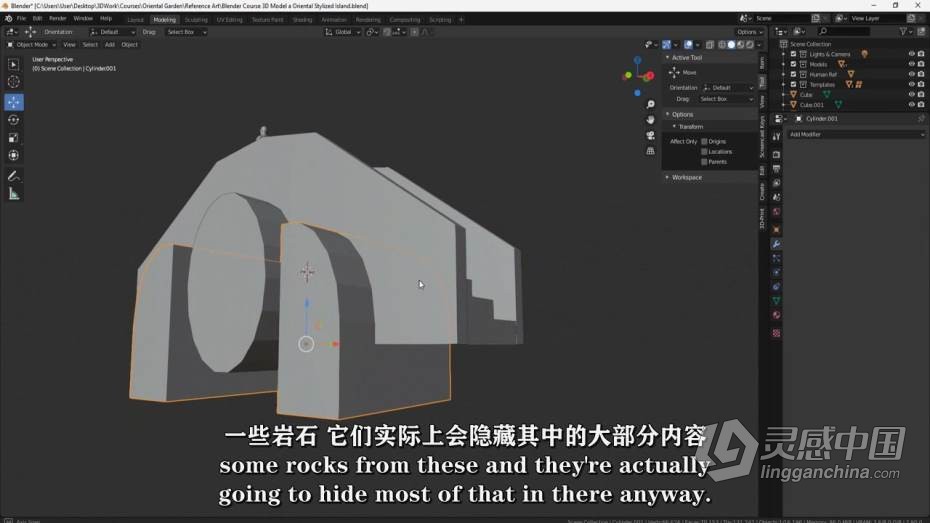Disable Models collection in renders camera icon
The height and width of the screenshot is (523, 930).
[921, 64]
